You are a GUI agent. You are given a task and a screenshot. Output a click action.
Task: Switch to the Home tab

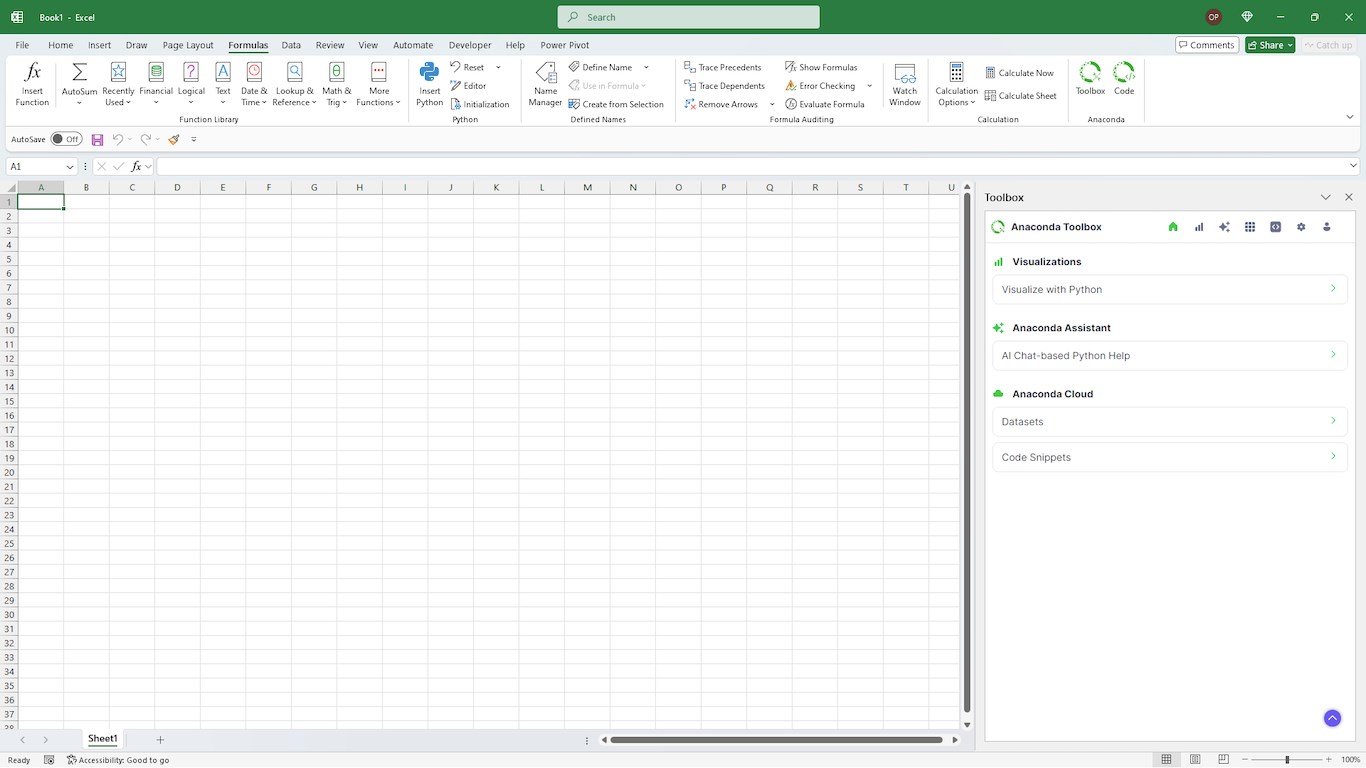(x=60, y=45)
